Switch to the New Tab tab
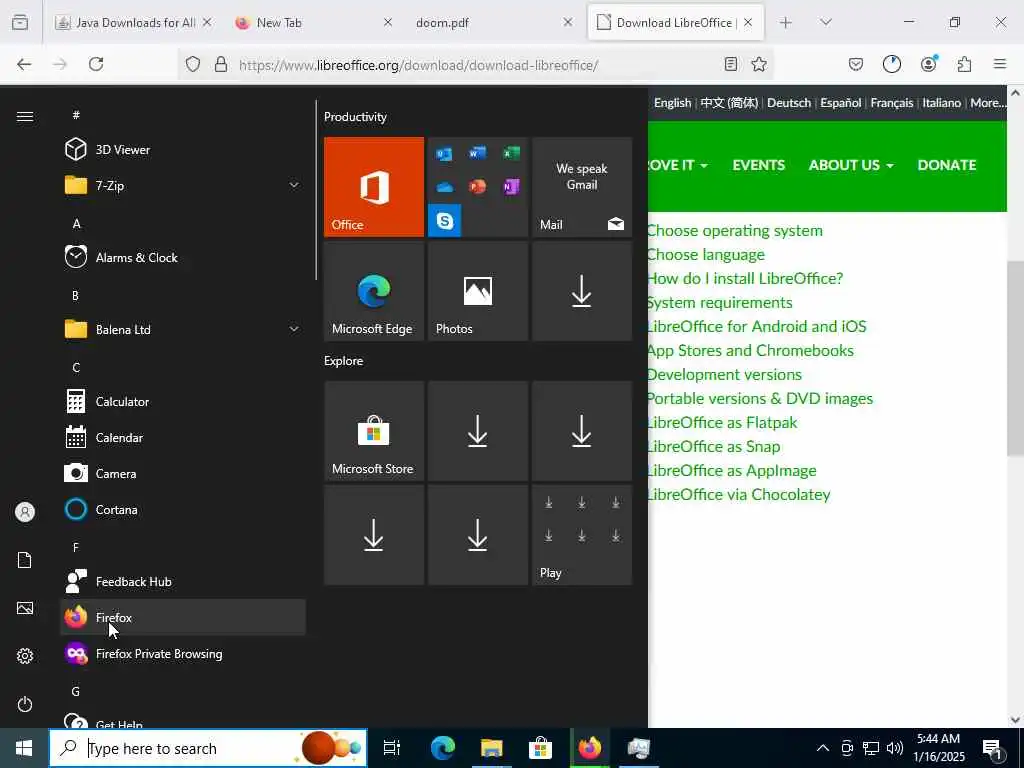 [313, 22]
